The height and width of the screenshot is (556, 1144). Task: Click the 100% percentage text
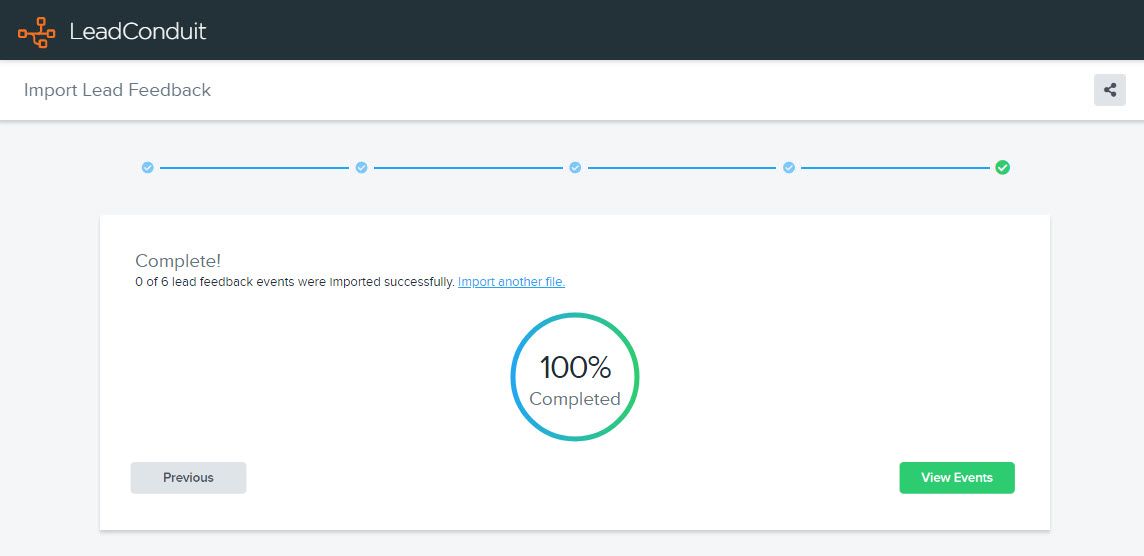point(575,368)
